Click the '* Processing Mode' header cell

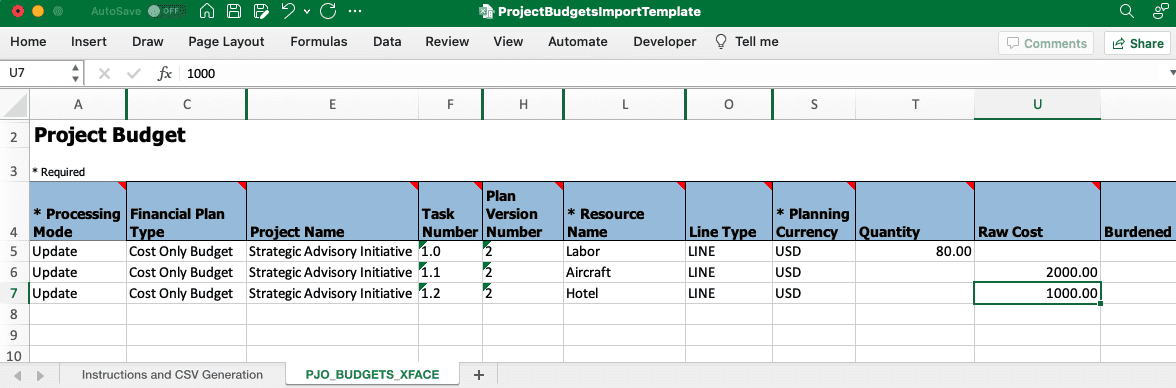click(x=78, y=211)
